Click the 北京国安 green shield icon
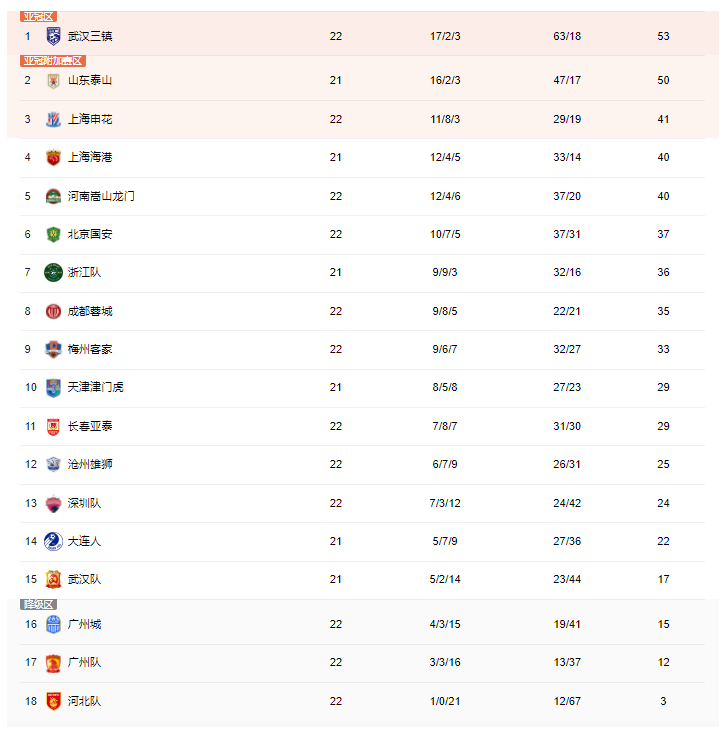The height and width of the screenshot is (730, 728). [x=54, y=234]
